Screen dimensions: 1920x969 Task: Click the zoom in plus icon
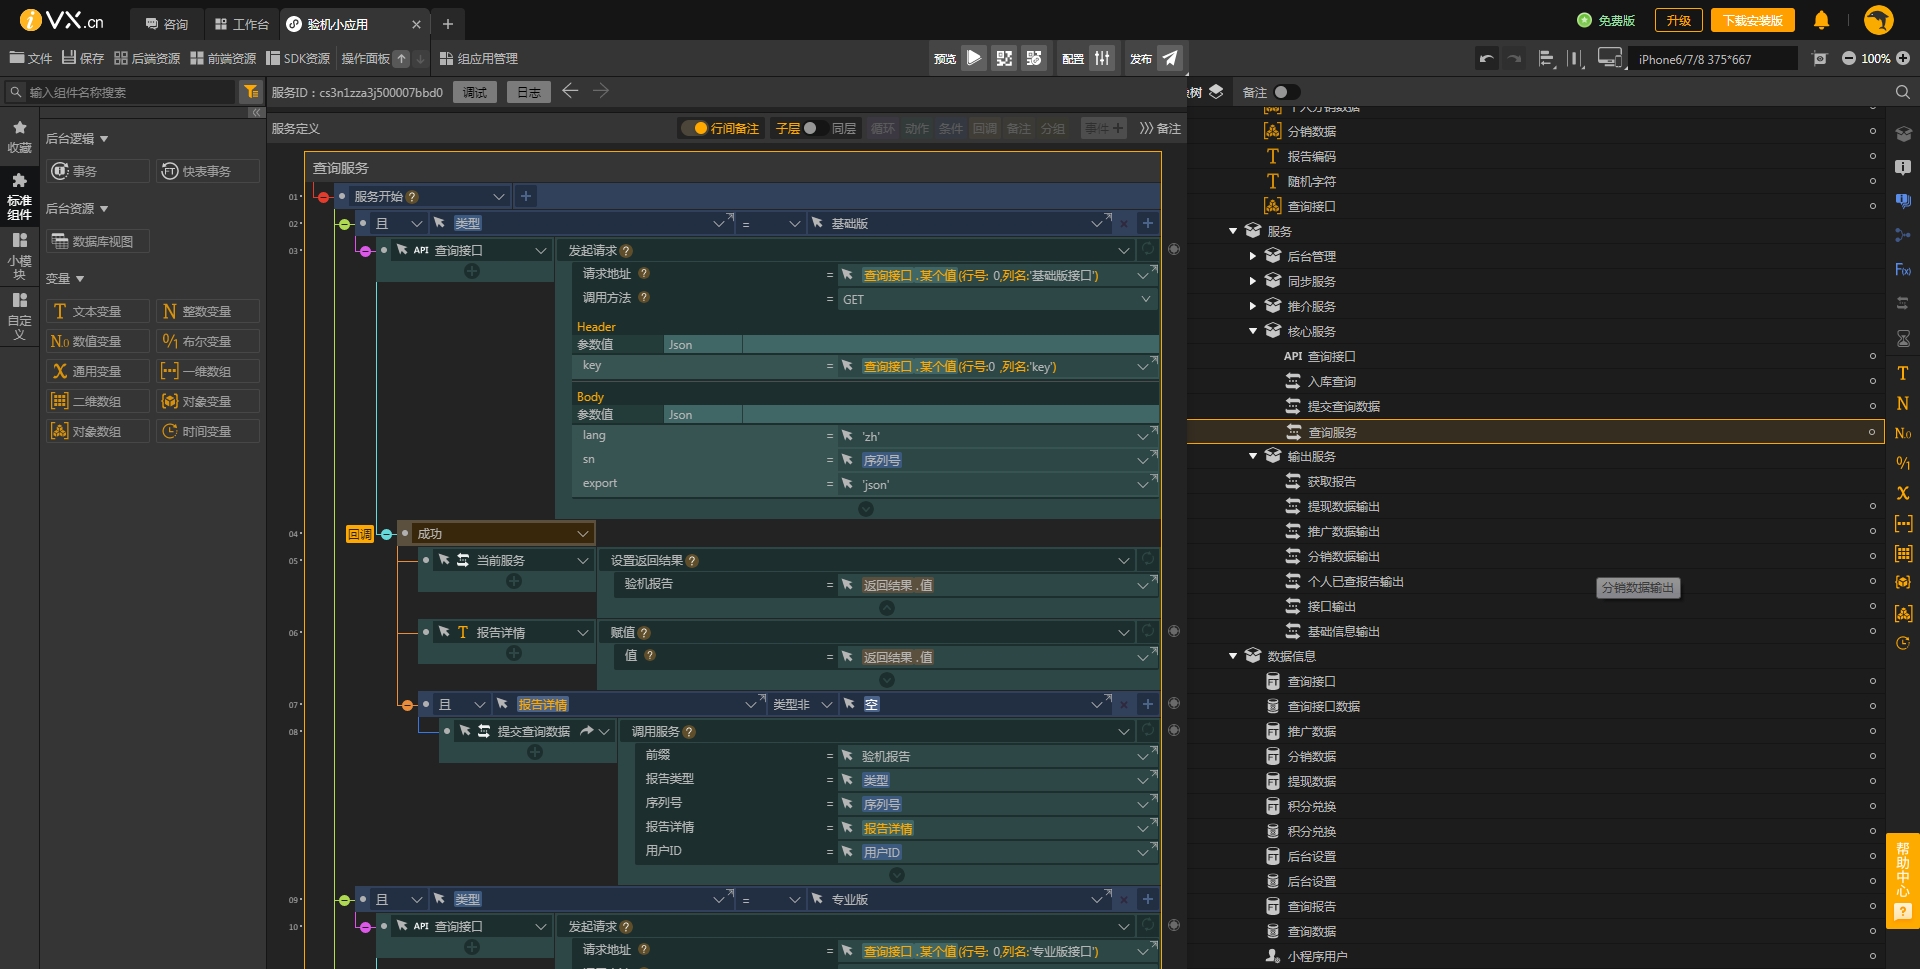tap(1903, 58)
